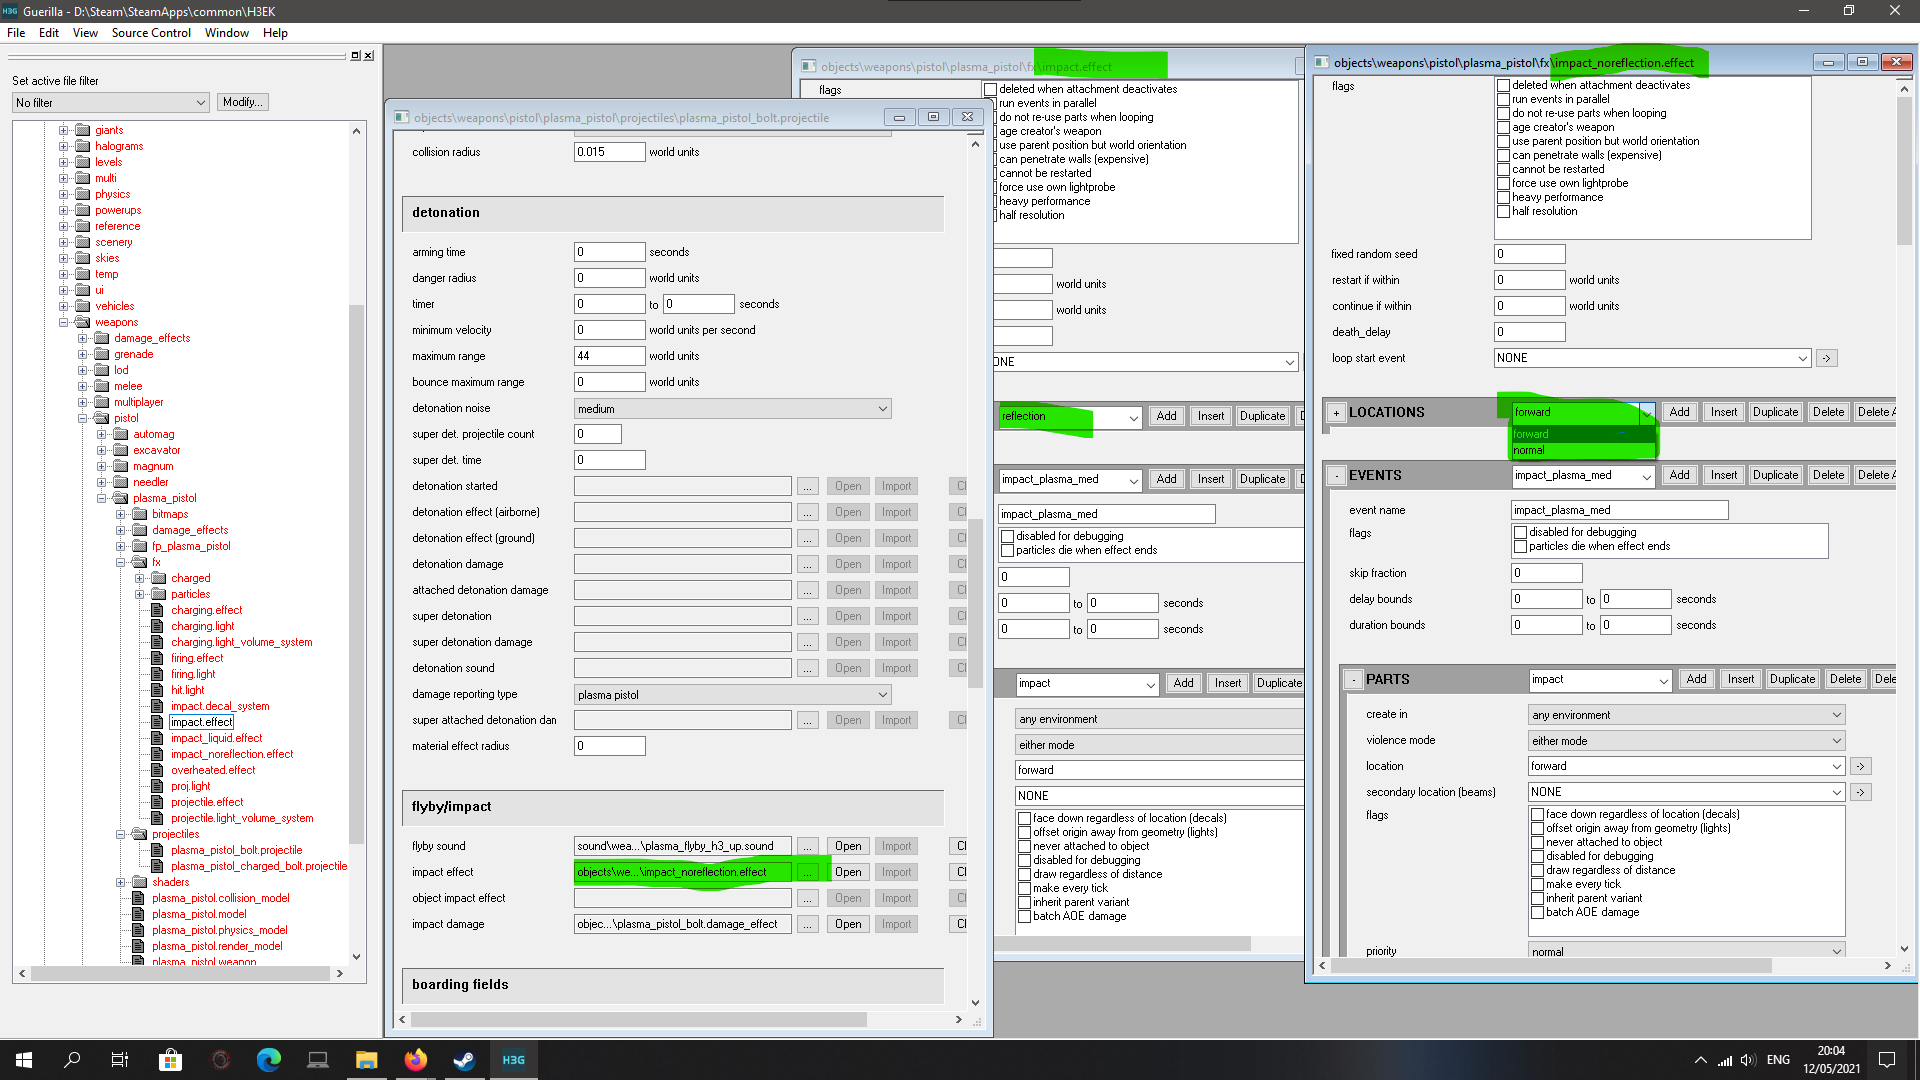Click the Microsoft Edge taskbar icon
The width and height of the screenshot is (1920, 1080).
point(268,1060)
